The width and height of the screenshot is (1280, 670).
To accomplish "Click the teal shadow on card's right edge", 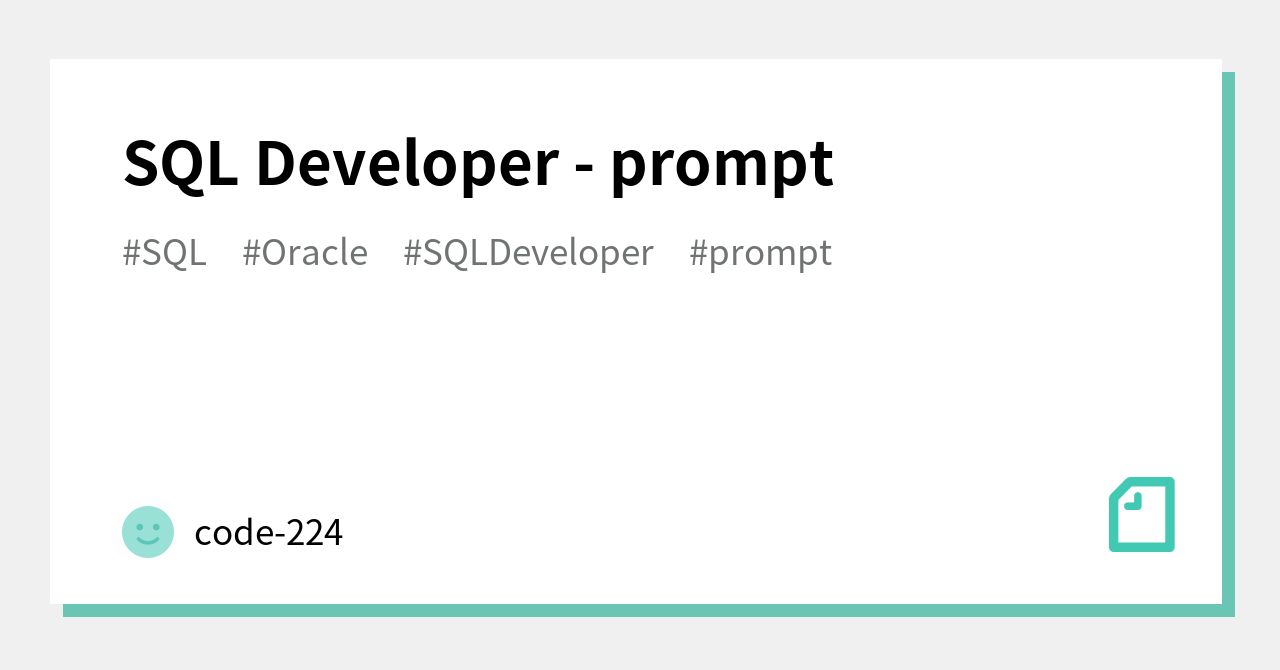I will point(1228,340).
